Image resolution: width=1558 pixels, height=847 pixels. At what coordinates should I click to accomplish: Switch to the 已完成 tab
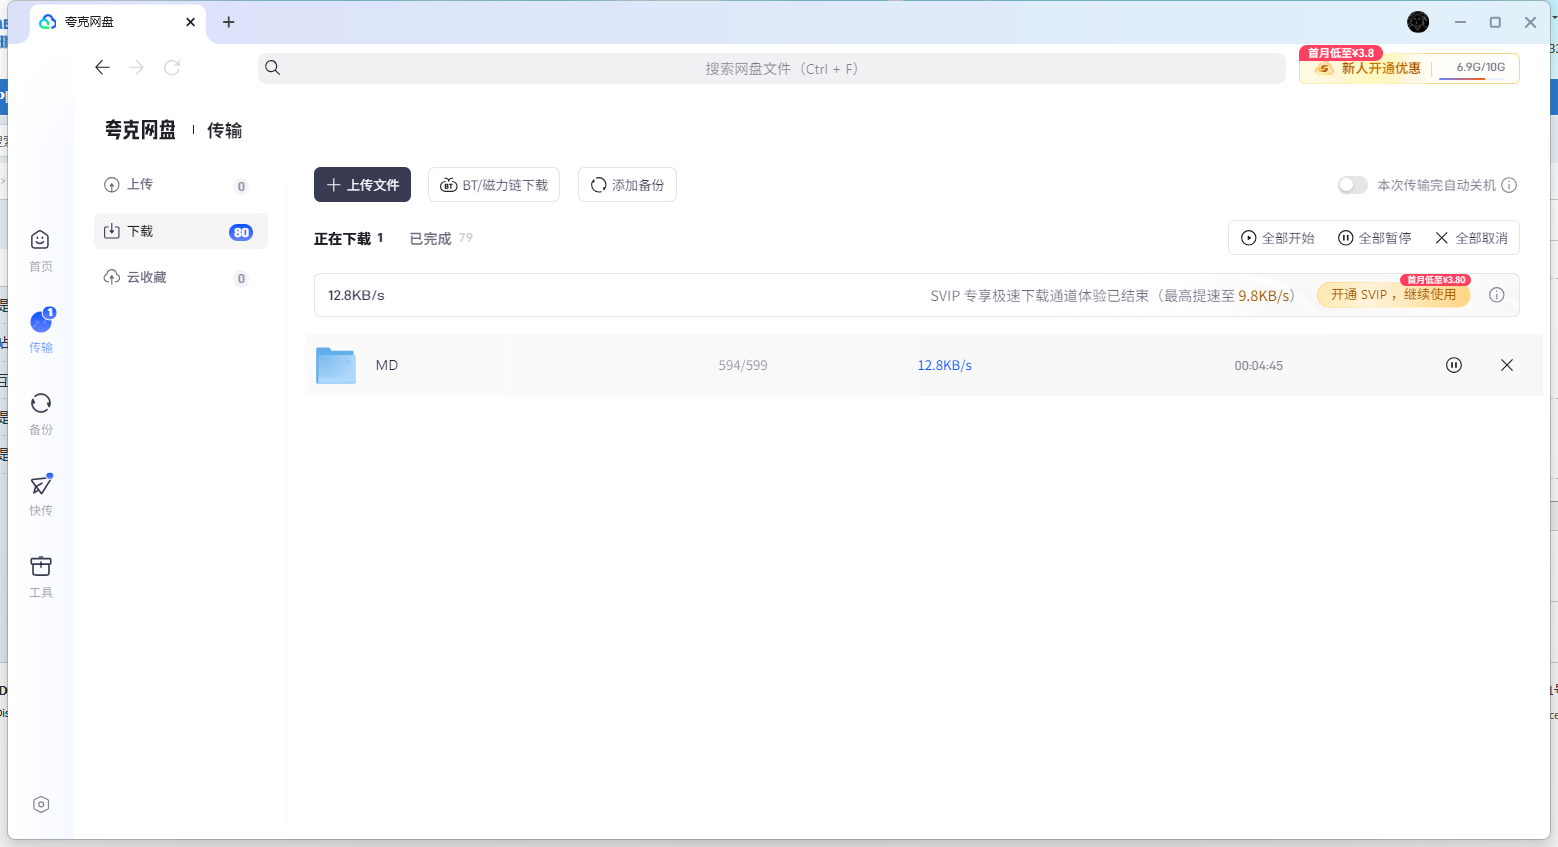pyautogui.click(x=441, y=238)
